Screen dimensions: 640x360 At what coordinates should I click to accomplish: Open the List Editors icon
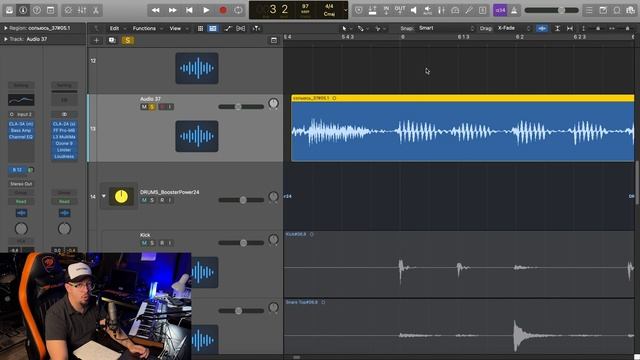(589, 10)
